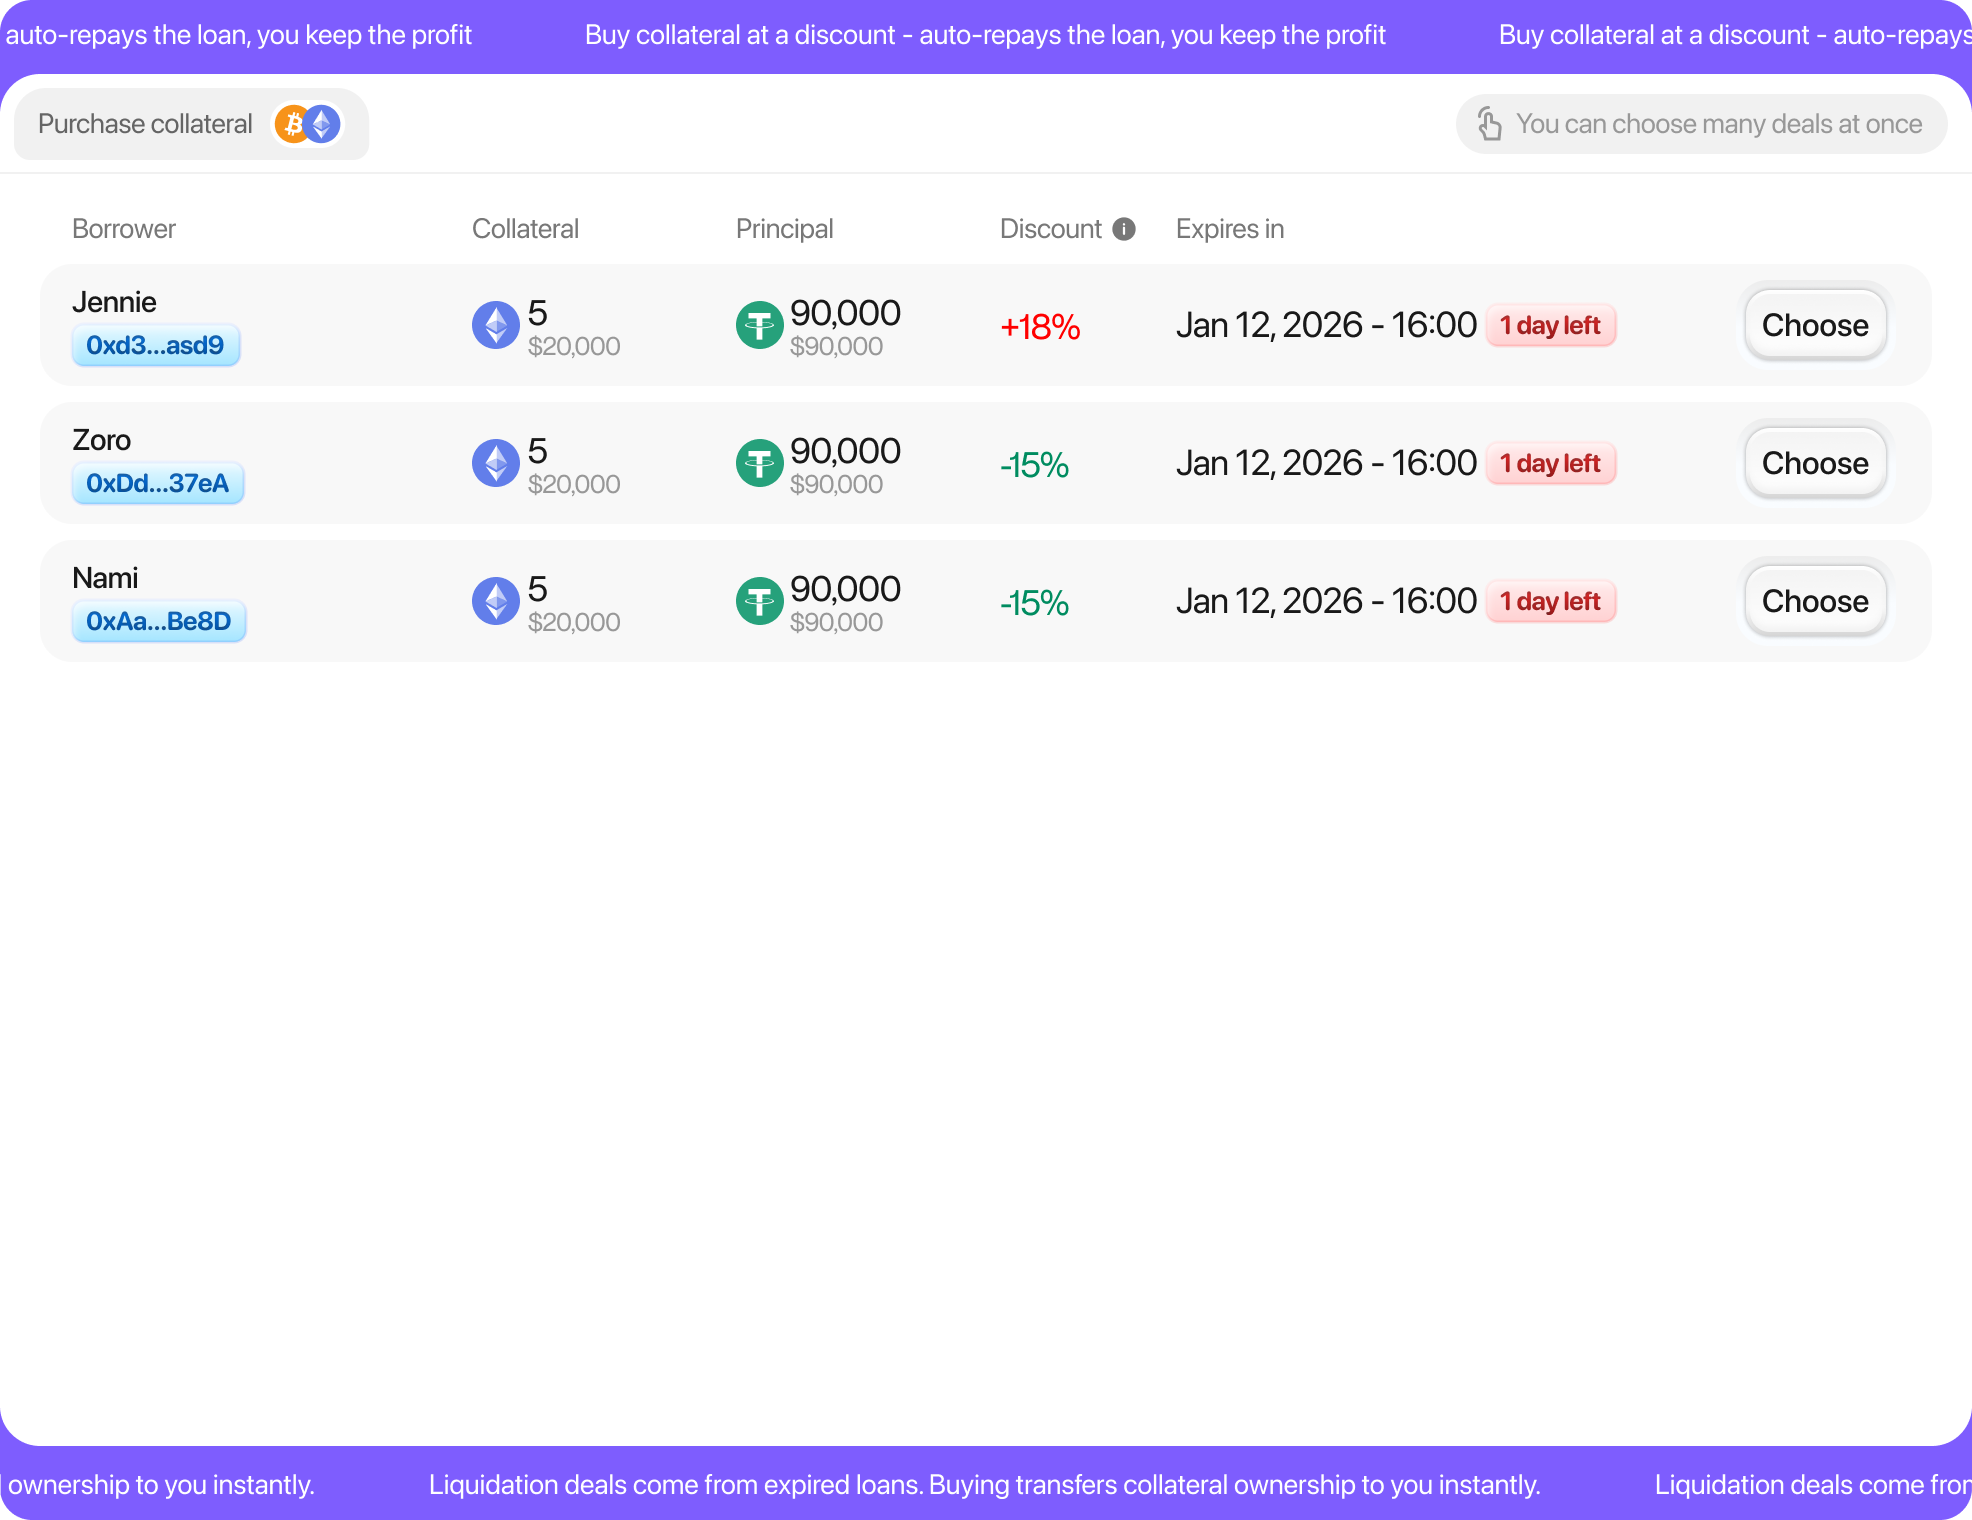Click Ethereum collateral icon in Zoro's row

[496, 463]
